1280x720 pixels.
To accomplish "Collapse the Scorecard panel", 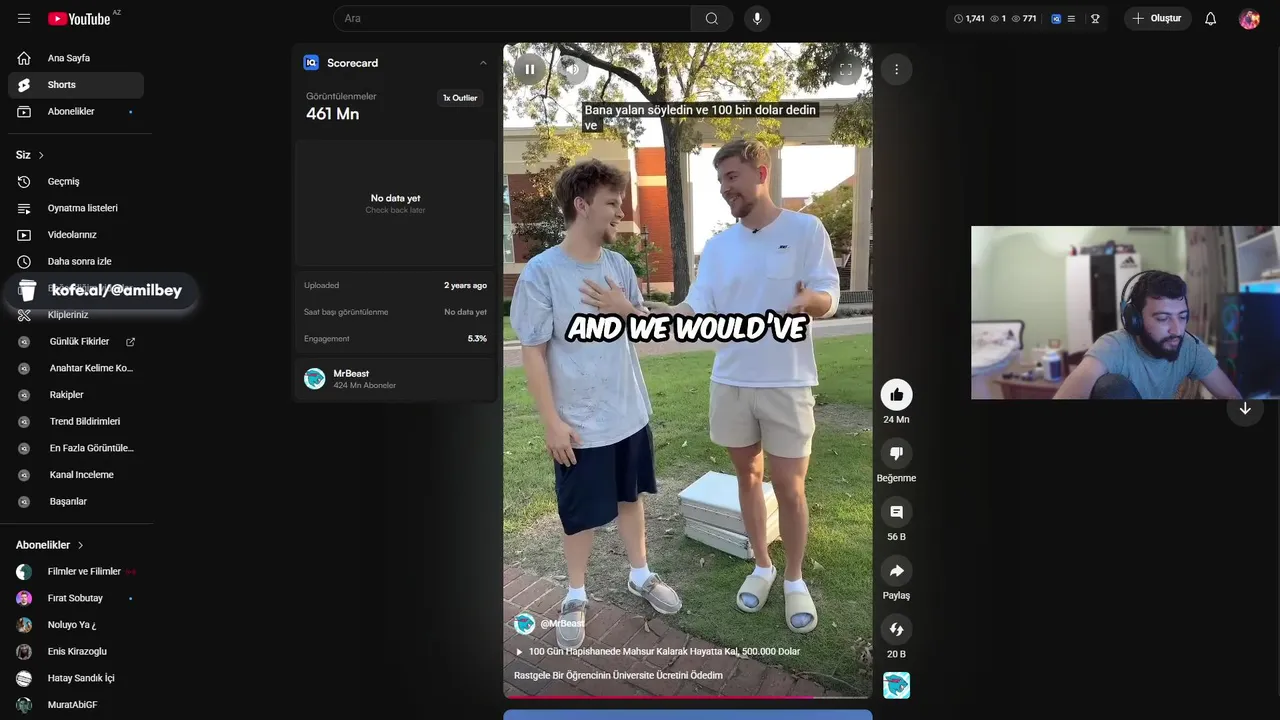I will [x=483, y=63].
